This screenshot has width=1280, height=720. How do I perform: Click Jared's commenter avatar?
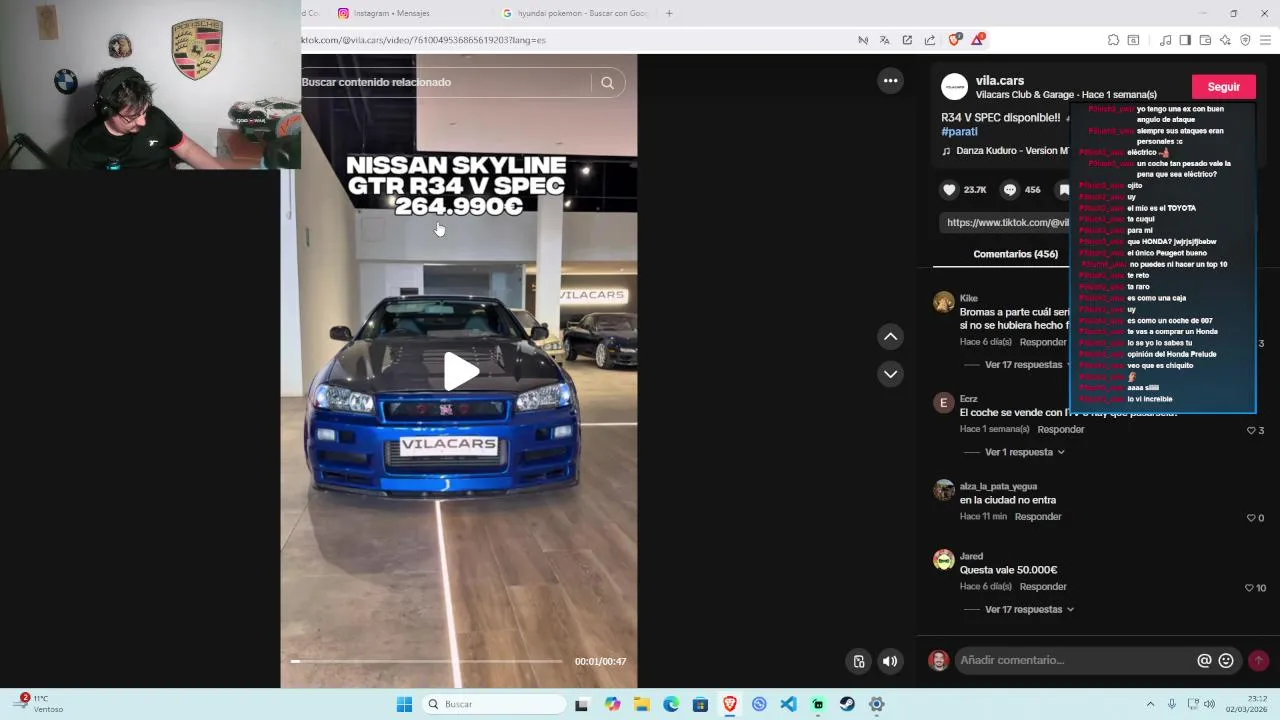[x=943, y=560]
